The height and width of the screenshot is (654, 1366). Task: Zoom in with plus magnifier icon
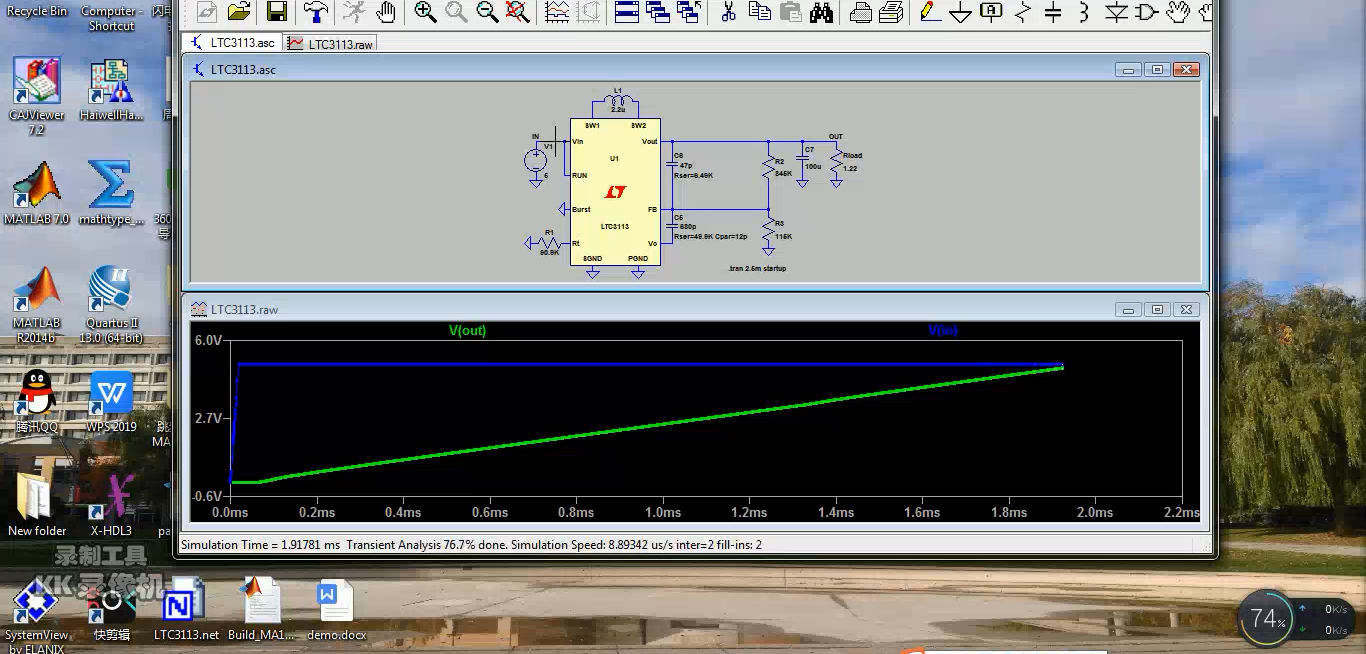tap(425, 12)
